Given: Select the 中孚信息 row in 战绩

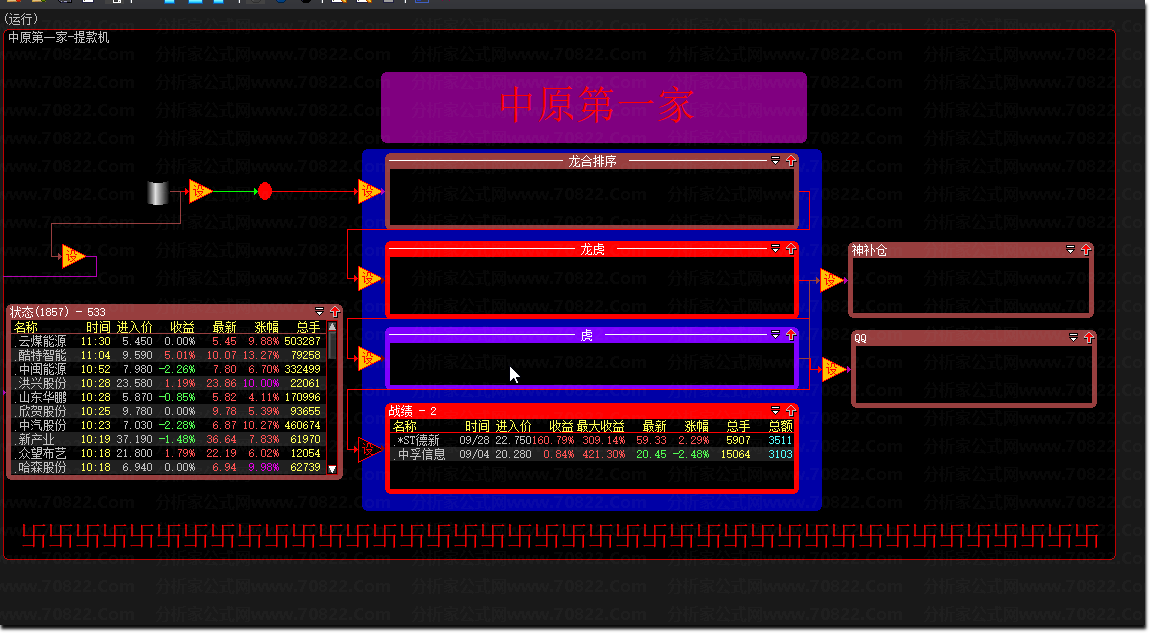Looking at the screenshot, I should (592, 455).
